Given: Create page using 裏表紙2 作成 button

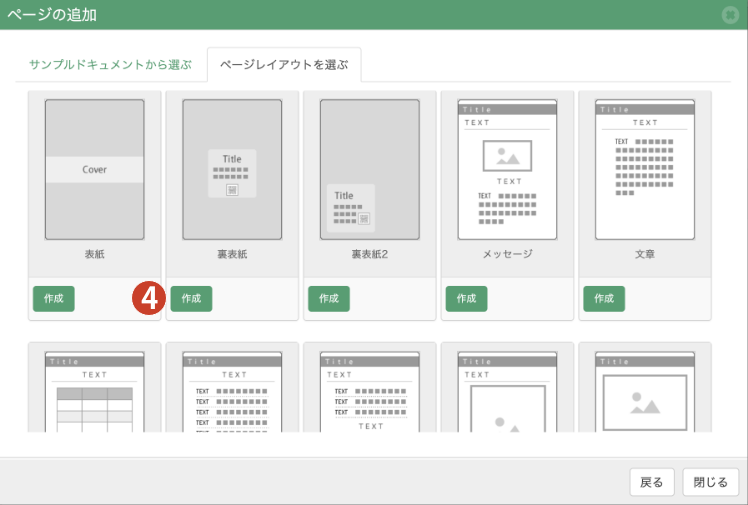Looking at the screenshot, I should tap(329, 299).
